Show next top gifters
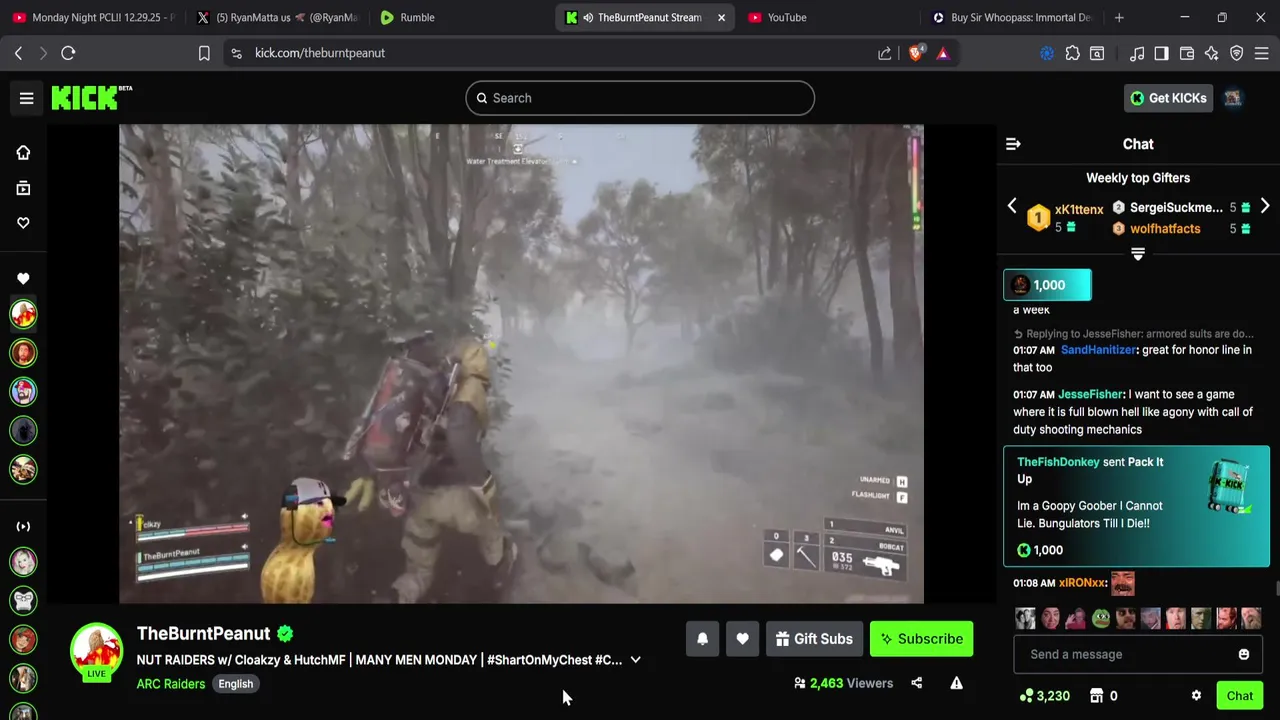1280x720 pixels. pos(1265,206)
